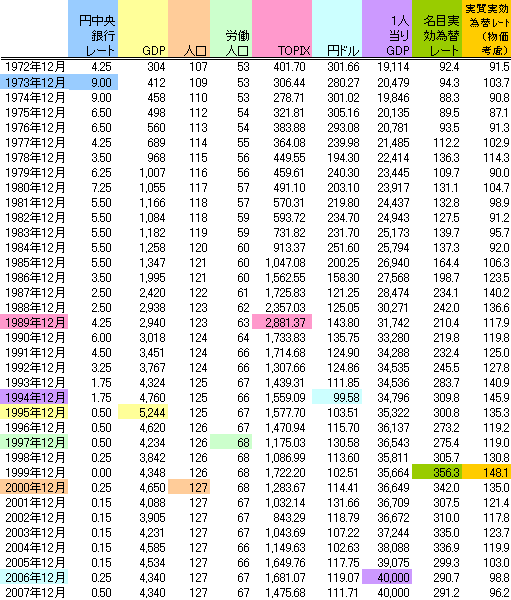Select the purple 1994年12月 date cell
Screen dimensions: 511x600
(x=34, y=397)
